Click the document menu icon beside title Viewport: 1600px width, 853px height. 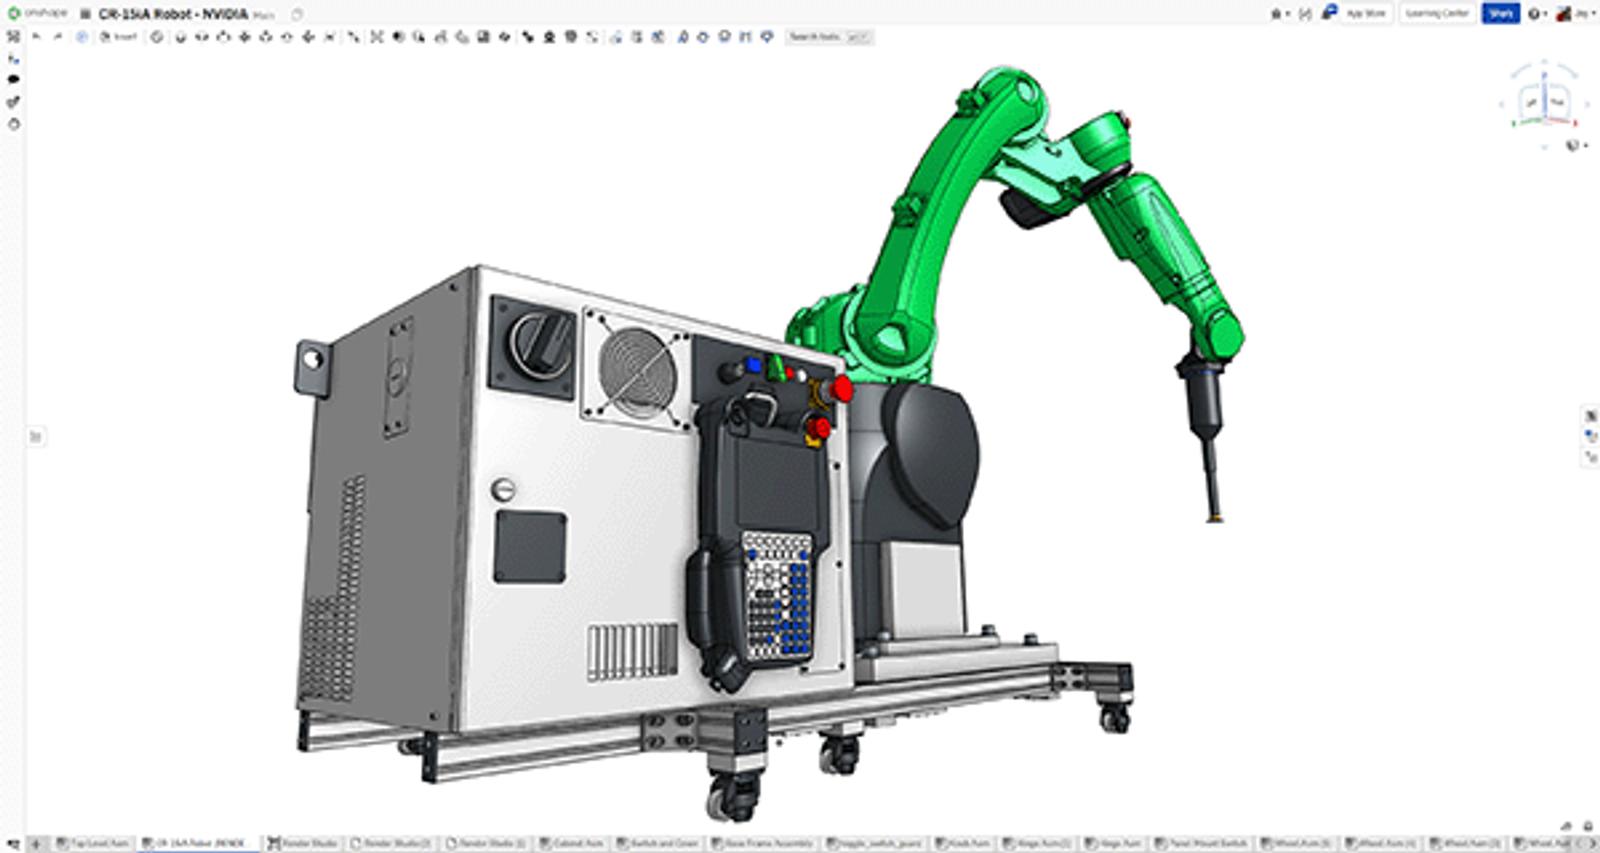[x=85, y=14]
